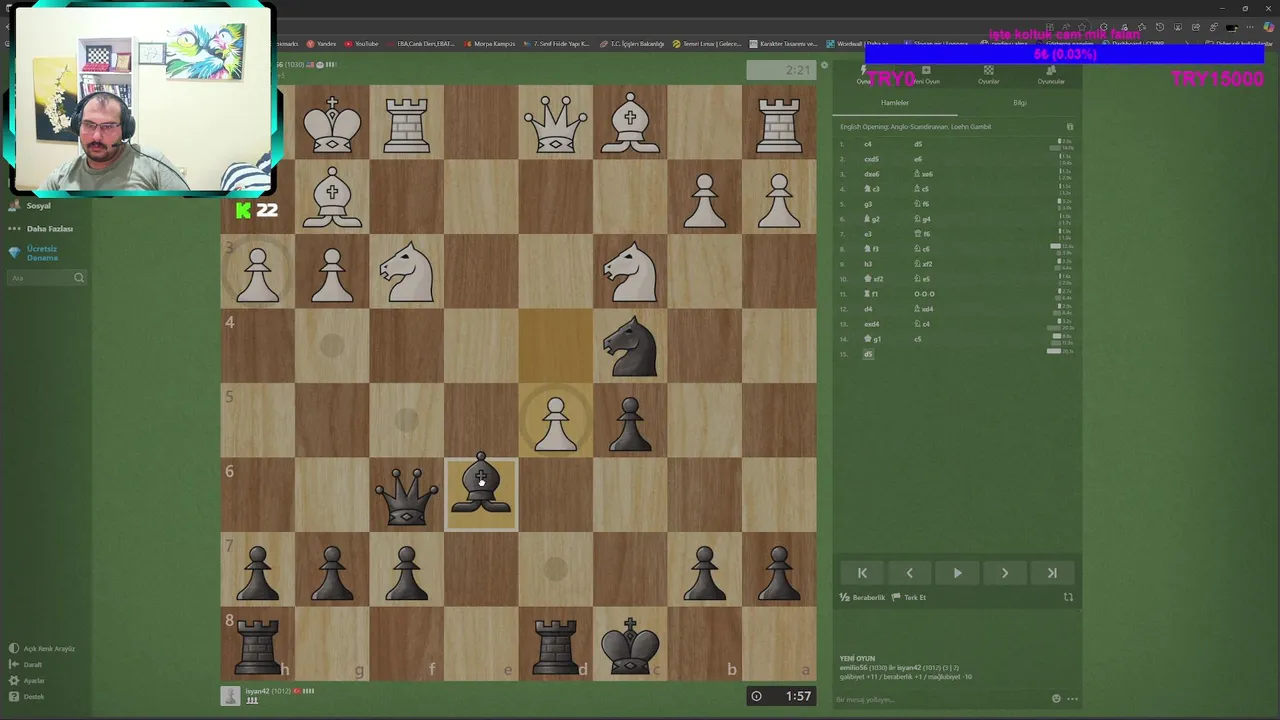Switch to the Hamleler tab
This screenshot has width=1280, height=720.
pos(895,103)
